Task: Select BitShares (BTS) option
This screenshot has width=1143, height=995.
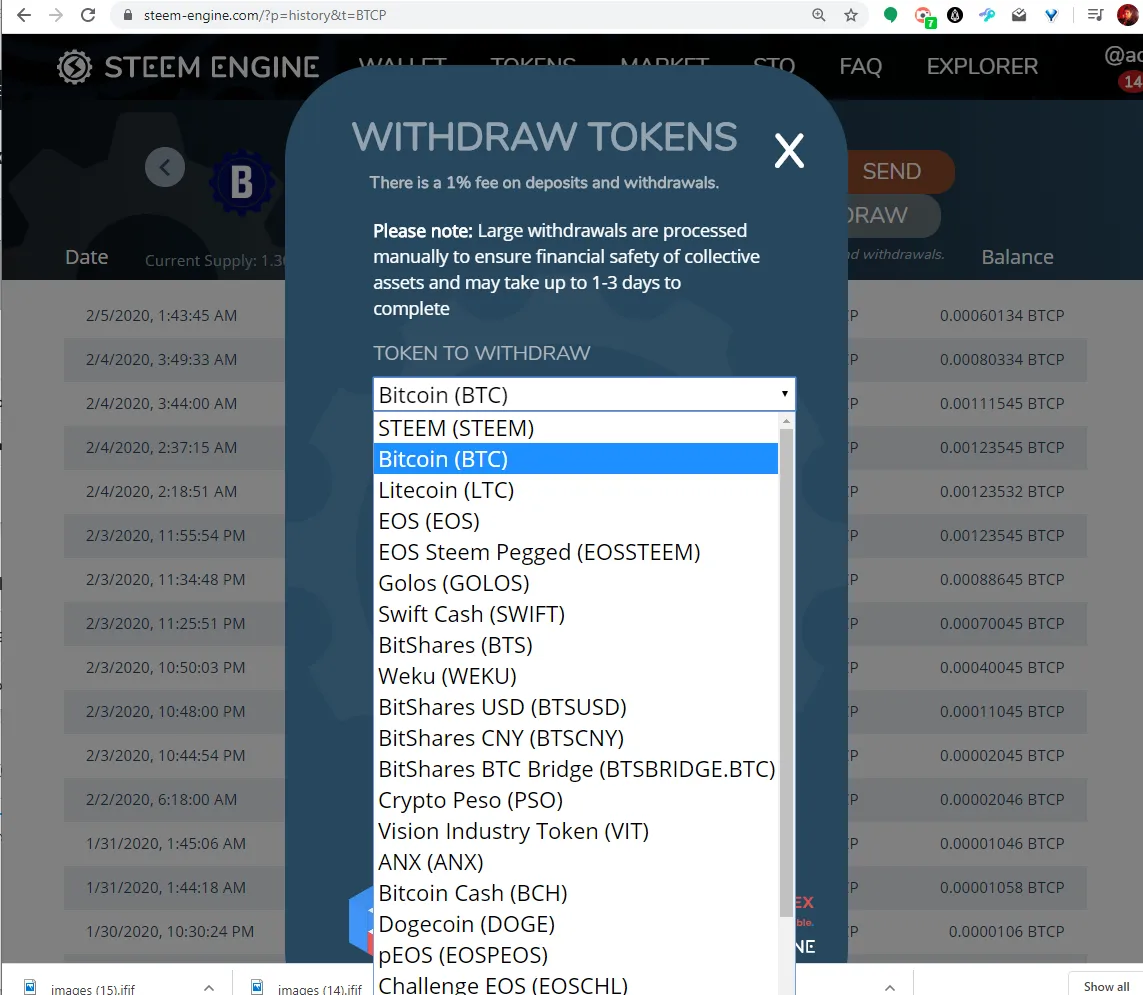Action: click(575, 644)
